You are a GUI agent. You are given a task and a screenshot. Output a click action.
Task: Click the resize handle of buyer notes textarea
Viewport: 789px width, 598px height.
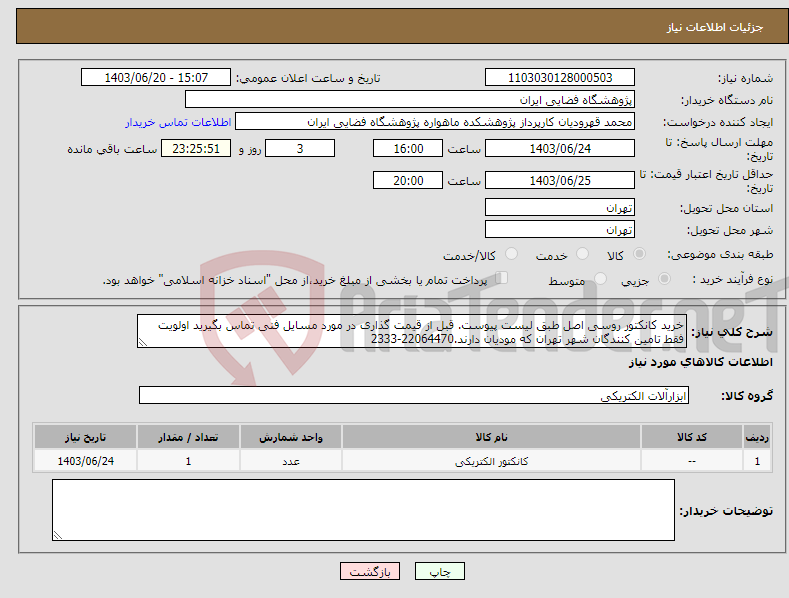58,535
